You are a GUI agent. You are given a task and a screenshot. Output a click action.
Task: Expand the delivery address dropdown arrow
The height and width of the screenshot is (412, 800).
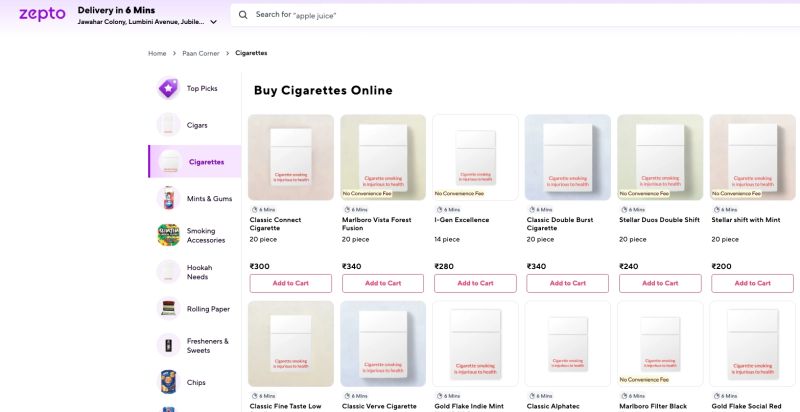[x=213, y=22]
